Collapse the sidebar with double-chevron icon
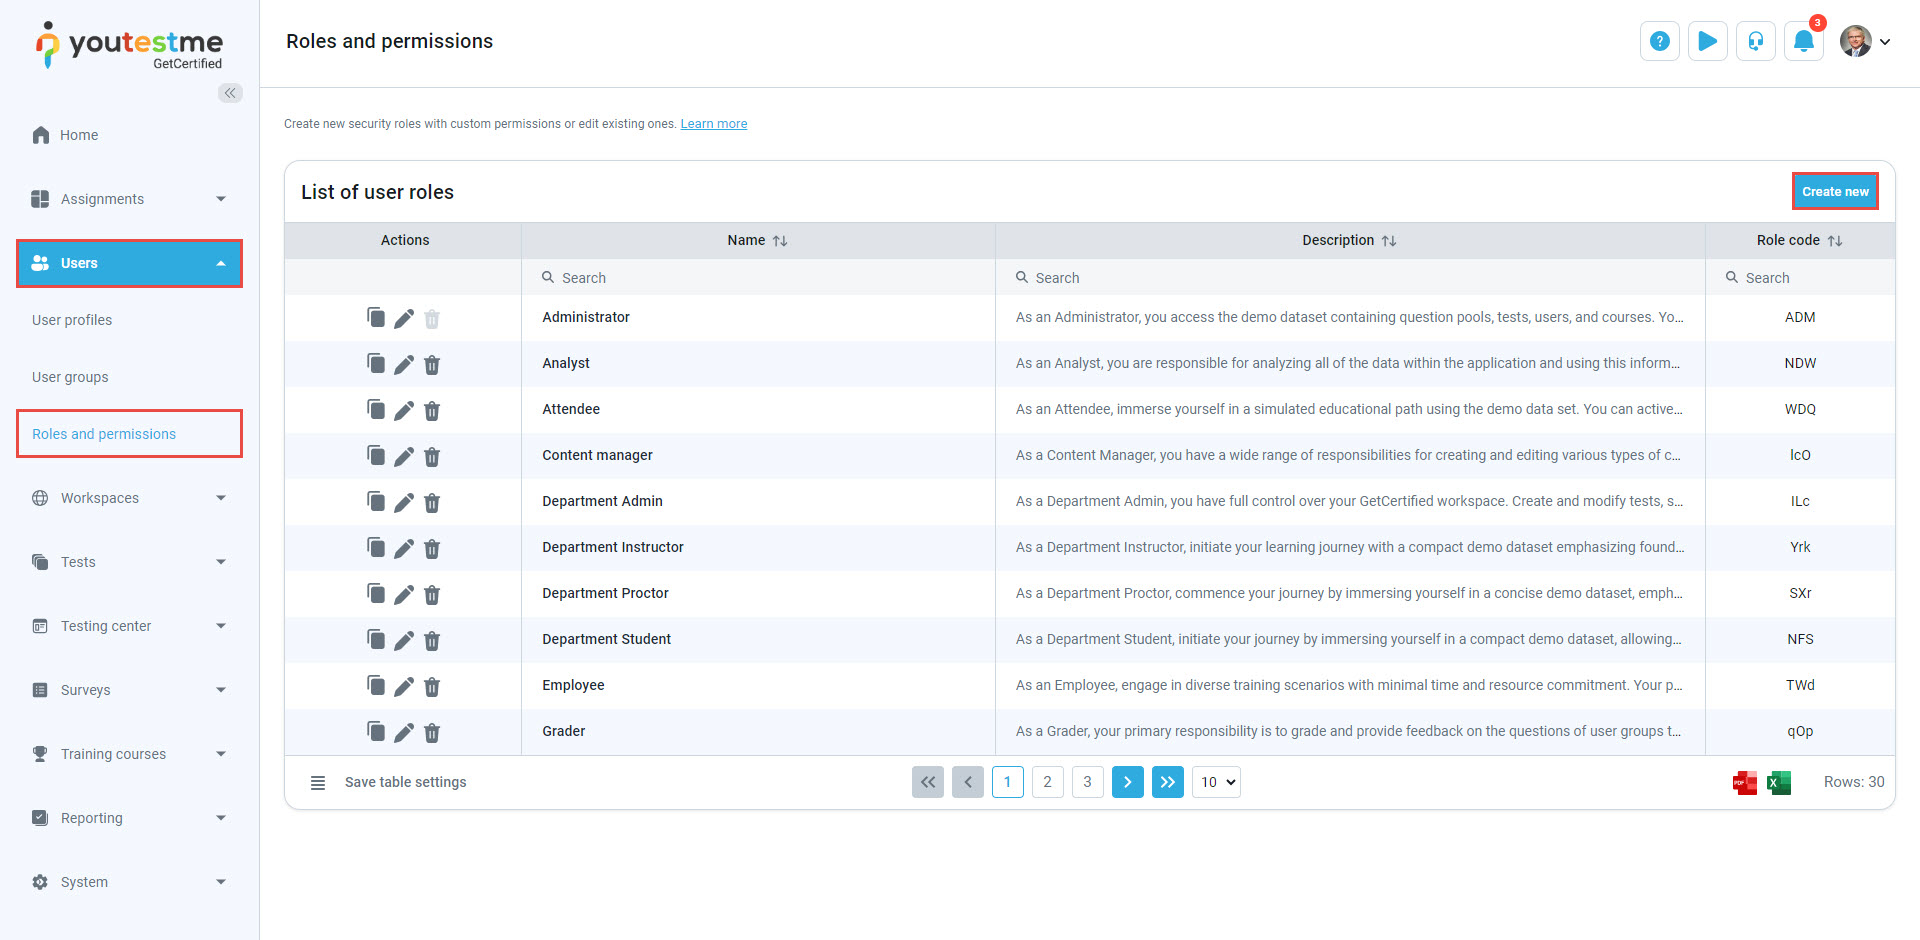The image size is (1920, 940). (x=230, y=93)
